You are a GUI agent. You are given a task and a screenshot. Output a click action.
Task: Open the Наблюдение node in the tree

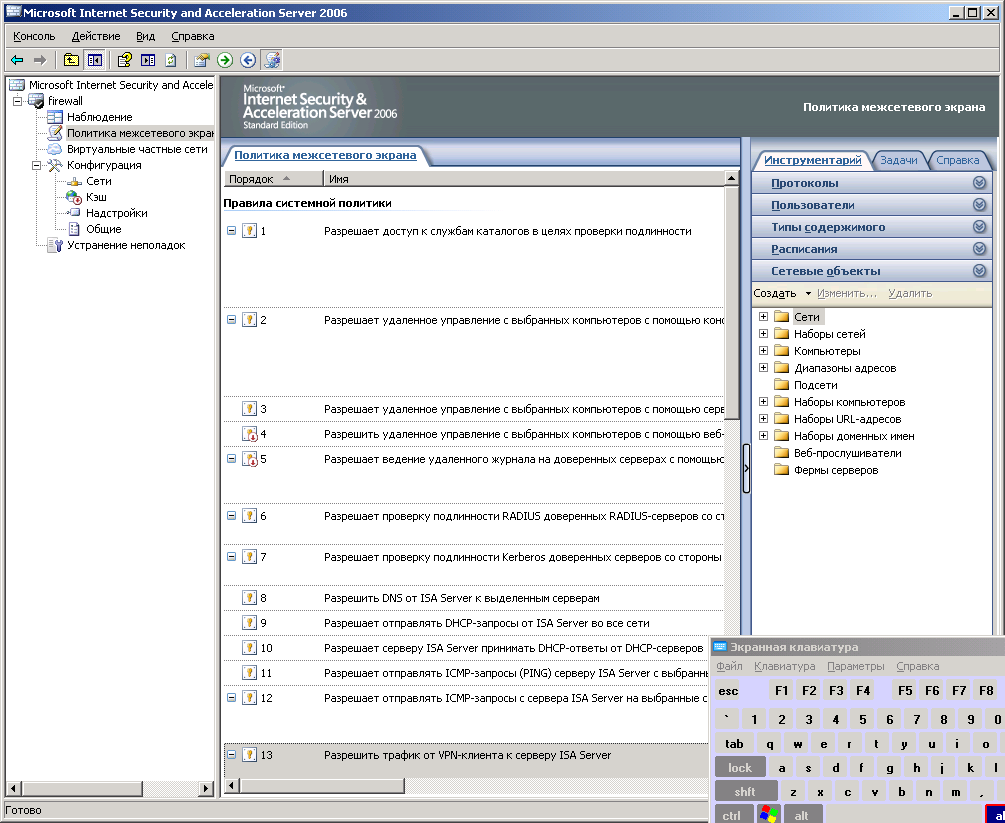pyautogui.click(x=99, y=117)
